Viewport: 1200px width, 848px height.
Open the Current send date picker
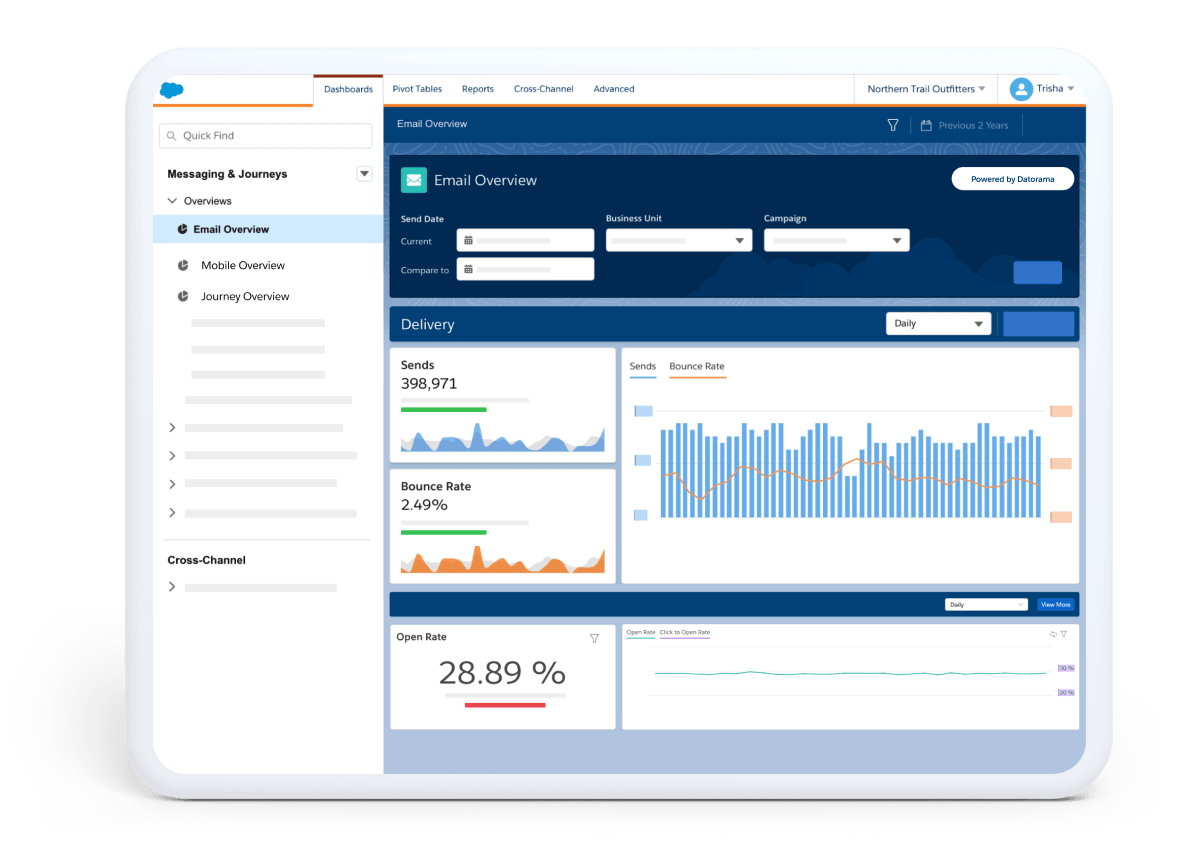525,240
